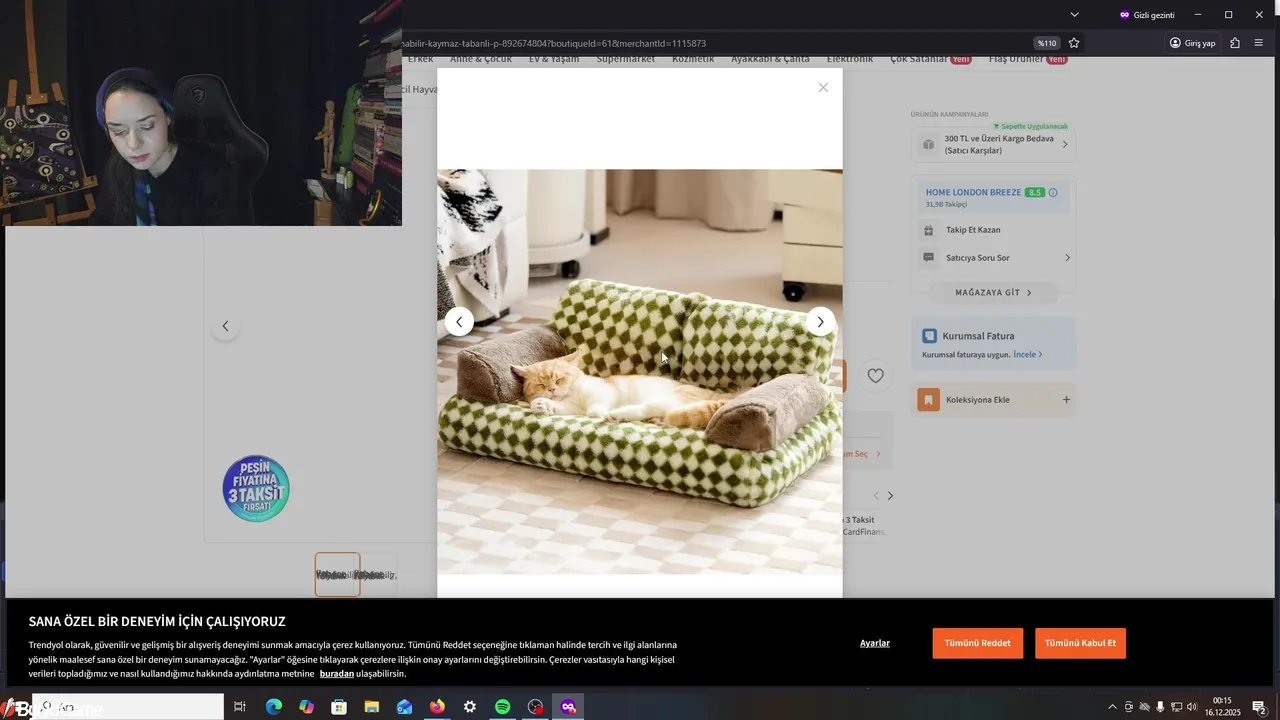
Task: Bookmark page with star icon
Action: (1074, 43)
